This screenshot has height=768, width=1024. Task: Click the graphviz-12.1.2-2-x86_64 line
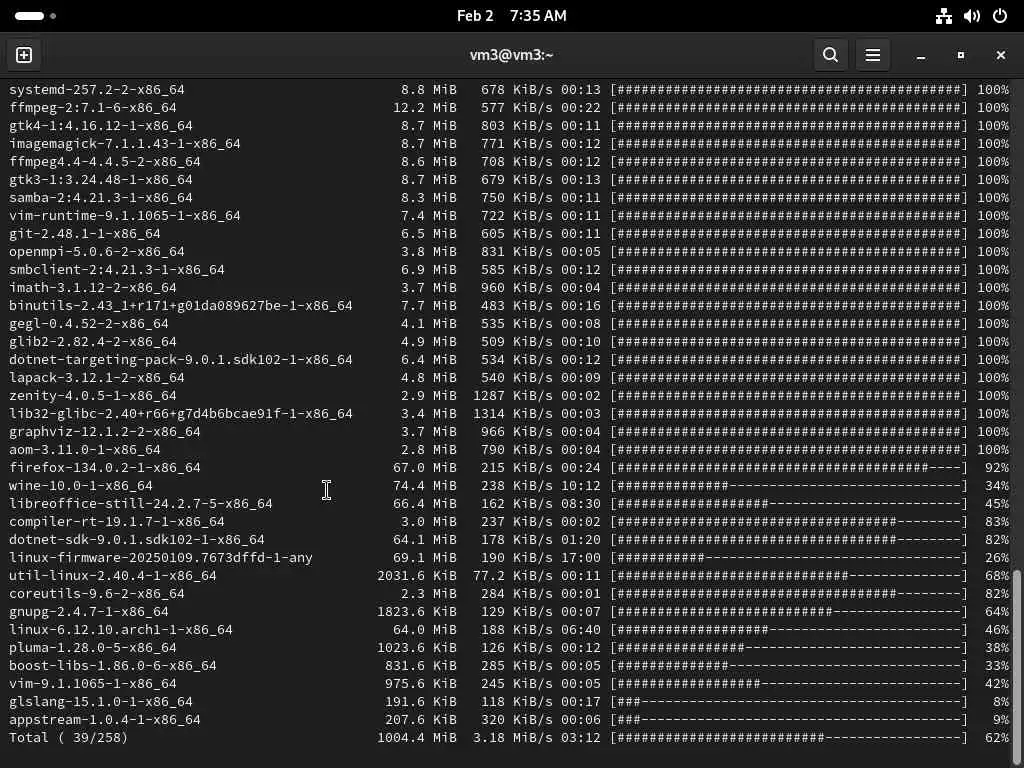(509, 432)
